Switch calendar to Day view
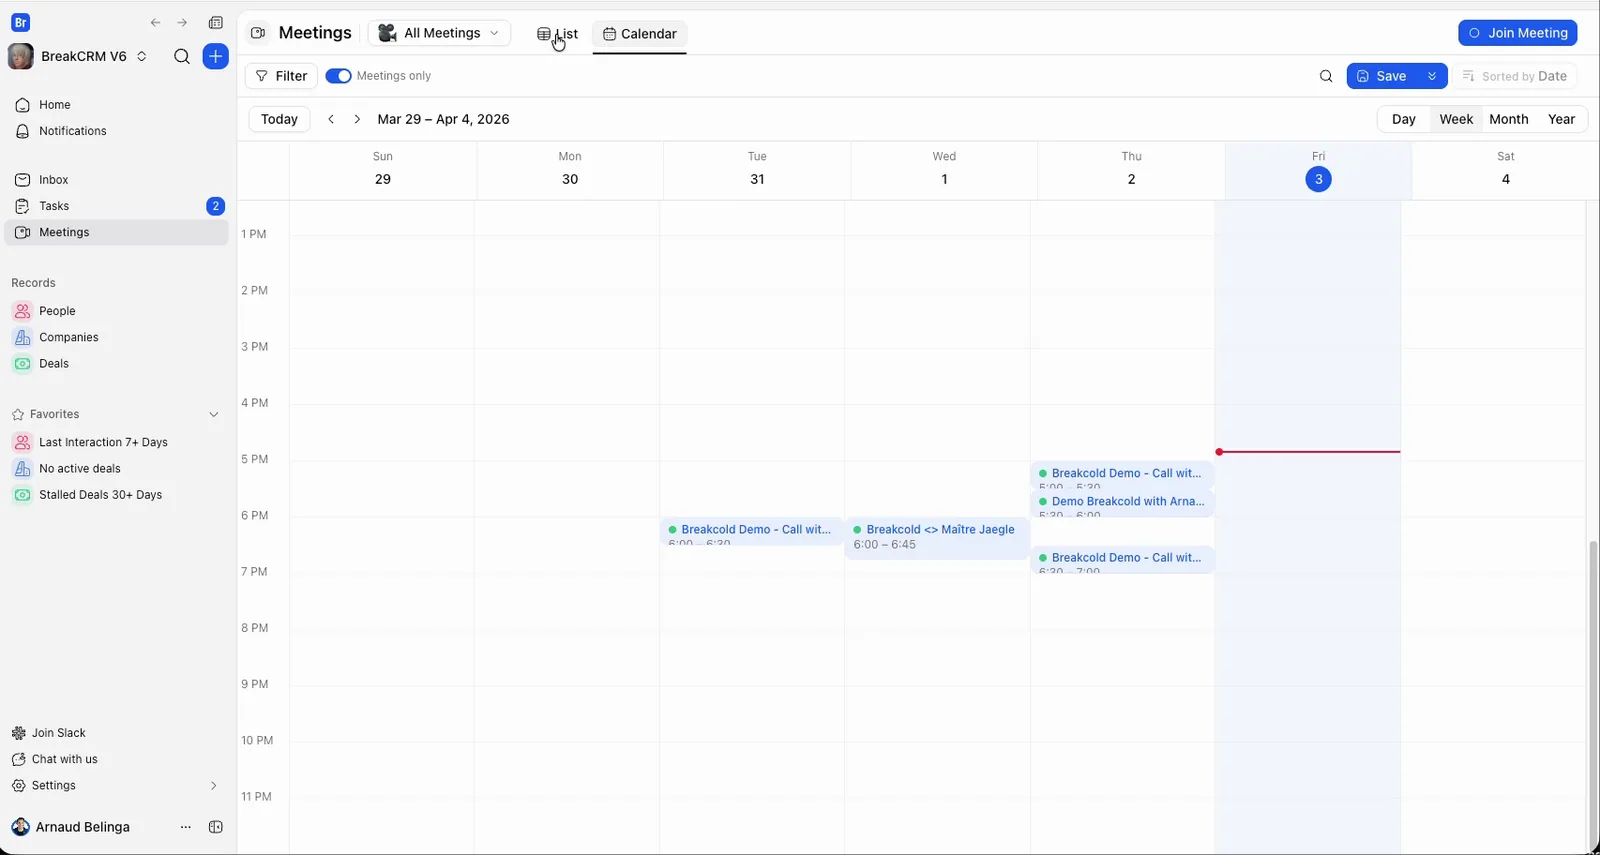Screen dimensions: 1600x855 tap(1403, 119)
